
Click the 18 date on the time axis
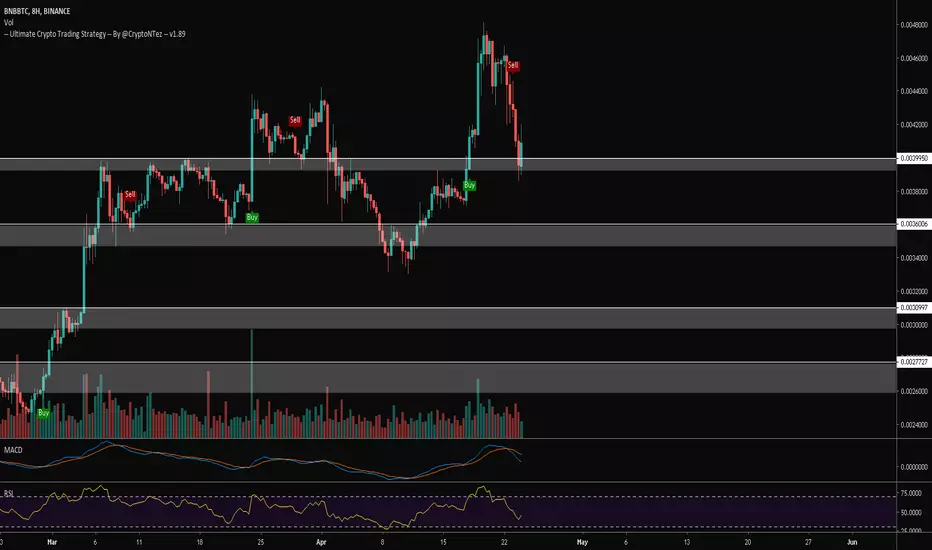[x=200, y=542]
